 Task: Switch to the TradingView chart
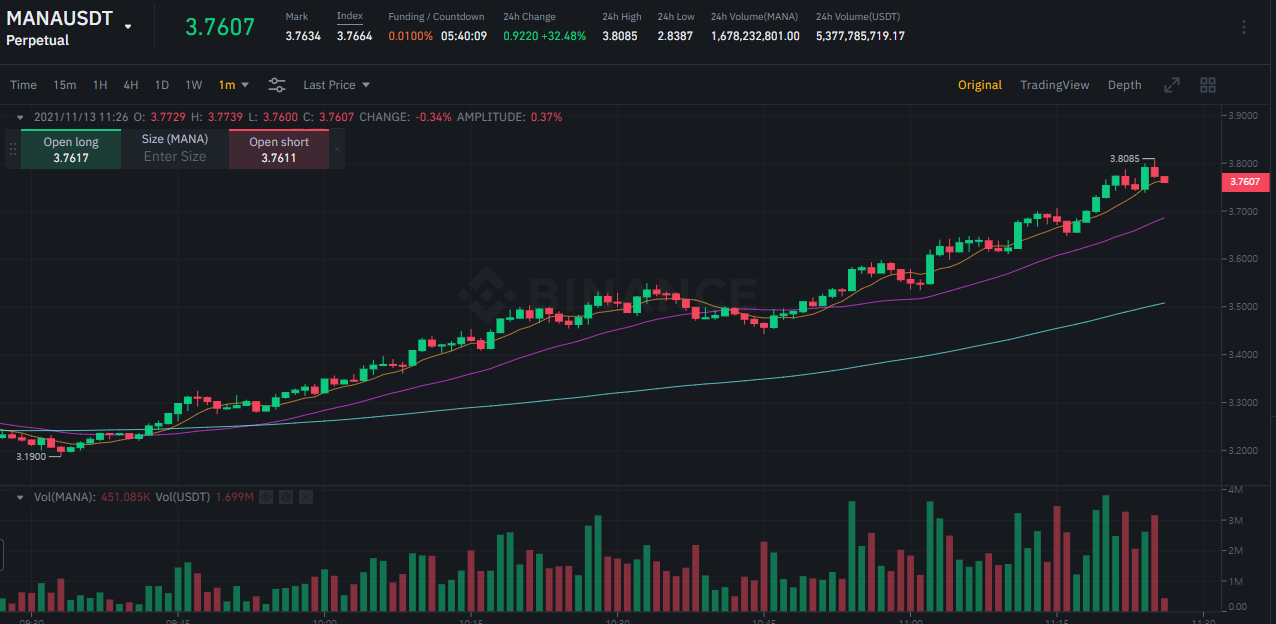tap(1055, 85)
